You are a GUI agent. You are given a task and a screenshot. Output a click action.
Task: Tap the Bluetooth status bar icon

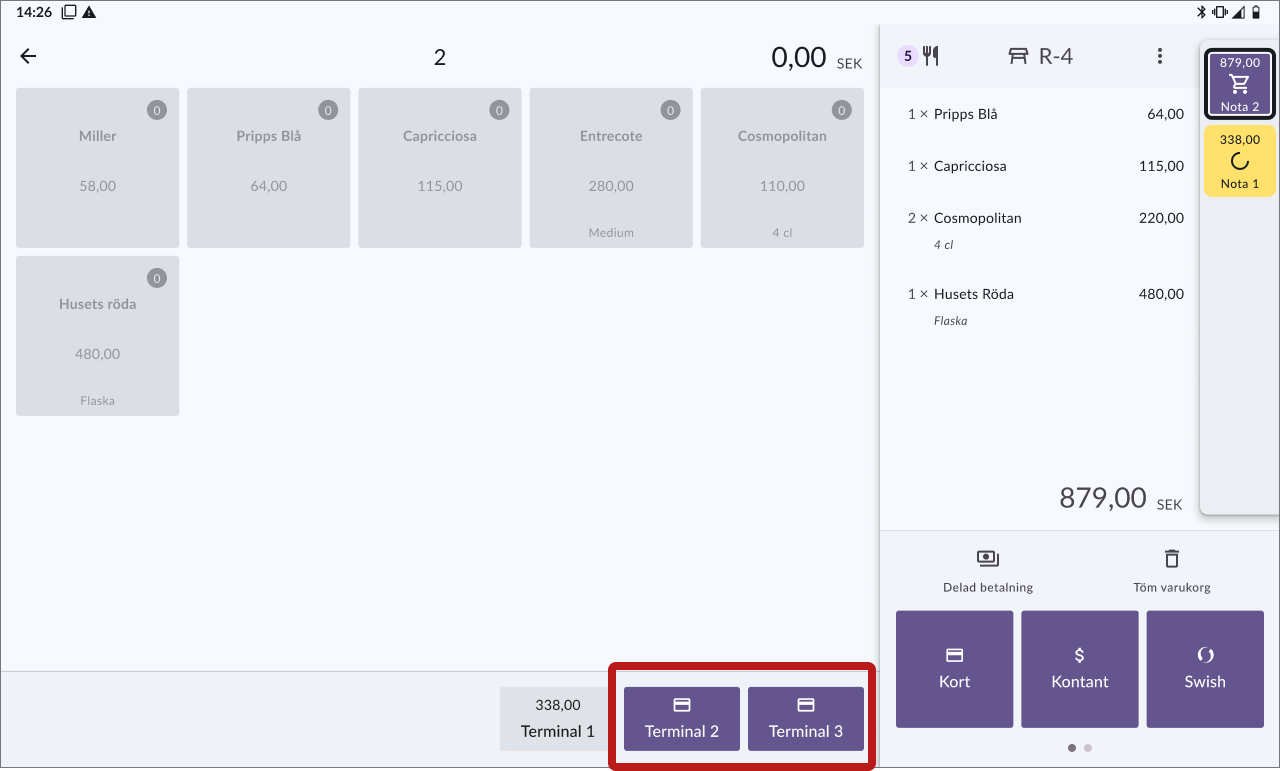pyautogui.click(x=1203, y=12)
